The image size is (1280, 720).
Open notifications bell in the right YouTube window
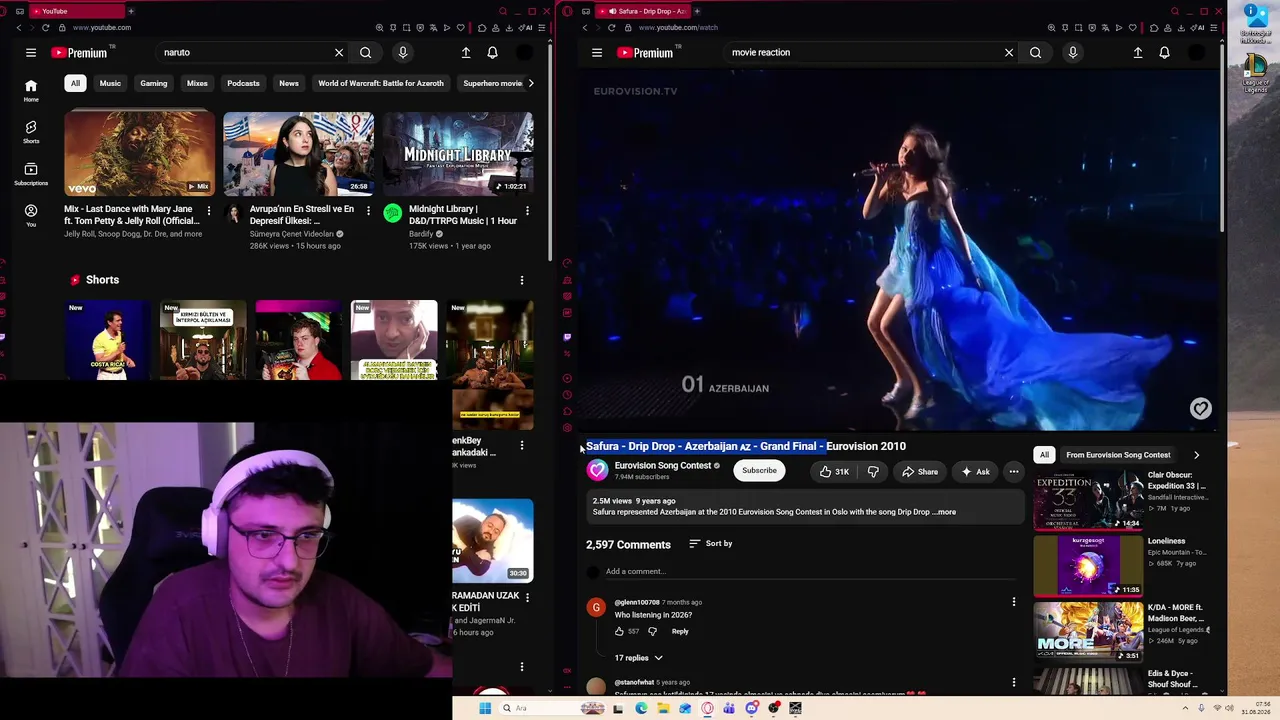tap(1164, 53)
